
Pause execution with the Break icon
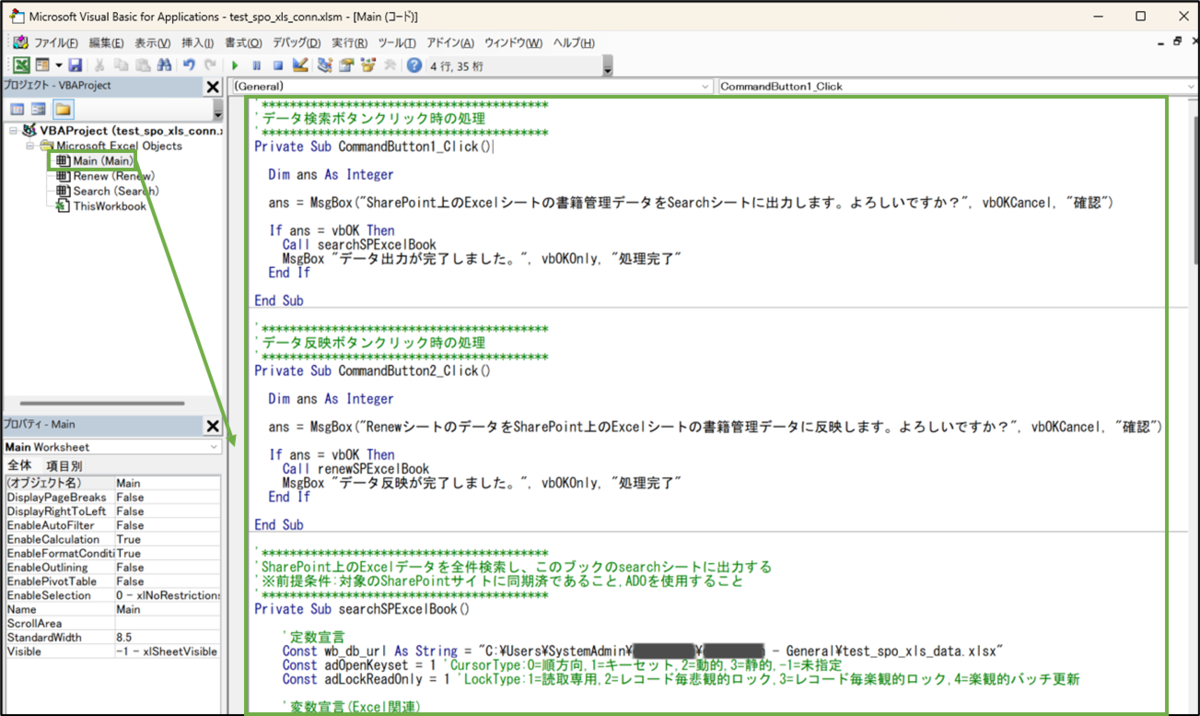[257, 65]
